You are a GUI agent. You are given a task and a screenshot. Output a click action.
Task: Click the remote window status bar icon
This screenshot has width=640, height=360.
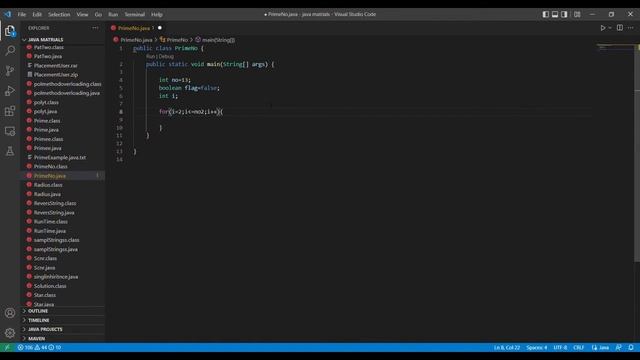pyautogui.click(x=7, y=347)
